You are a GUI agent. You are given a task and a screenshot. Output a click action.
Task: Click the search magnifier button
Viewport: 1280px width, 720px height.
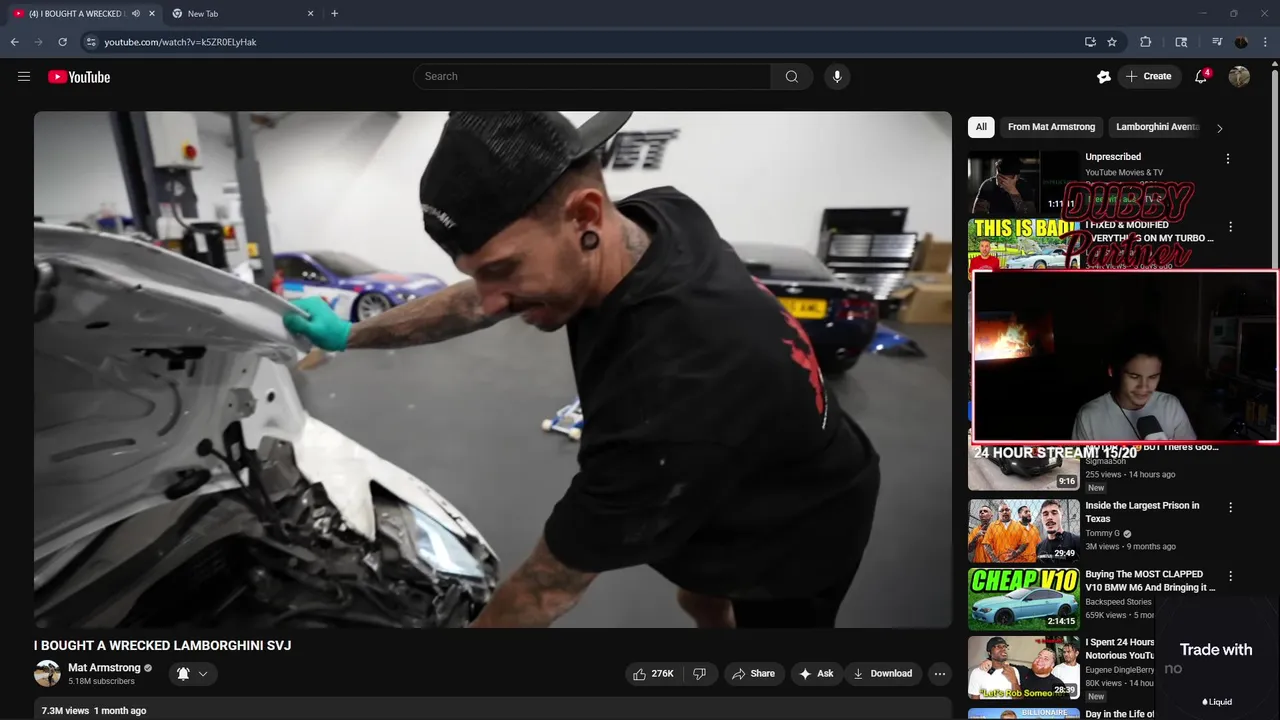coord(792,76)
